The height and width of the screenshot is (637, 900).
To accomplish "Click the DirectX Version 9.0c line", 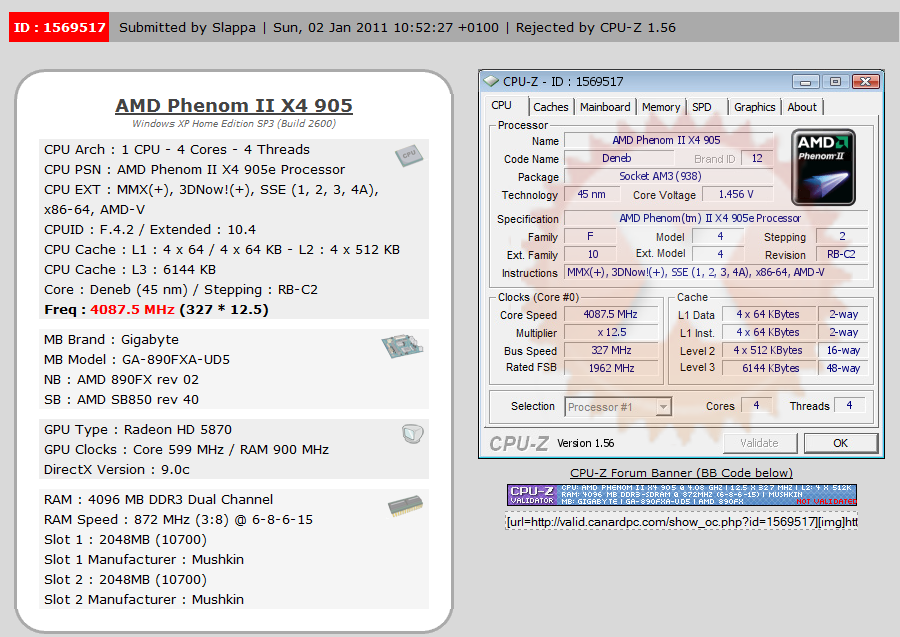I will click(117, 470).
